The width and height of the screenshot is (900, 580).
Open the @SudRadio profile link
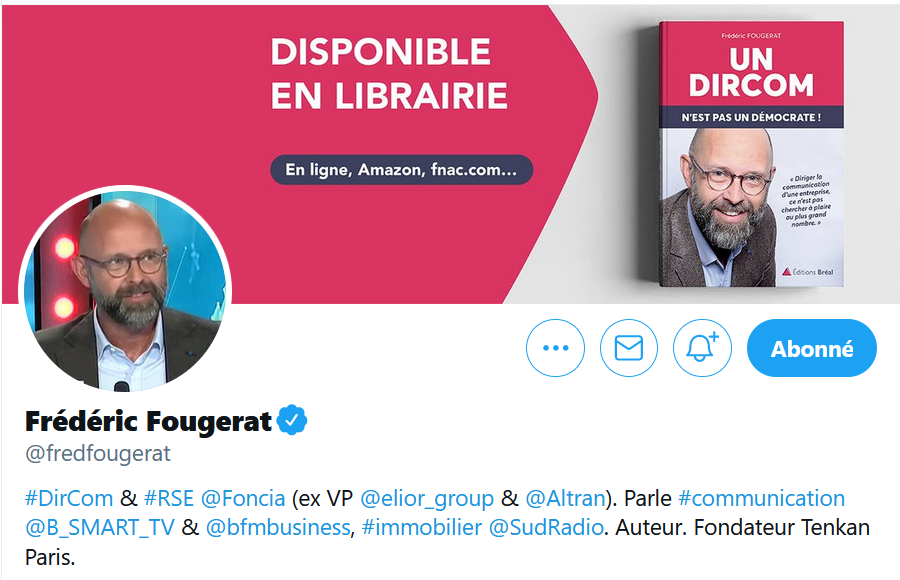[x=546, y=527]
